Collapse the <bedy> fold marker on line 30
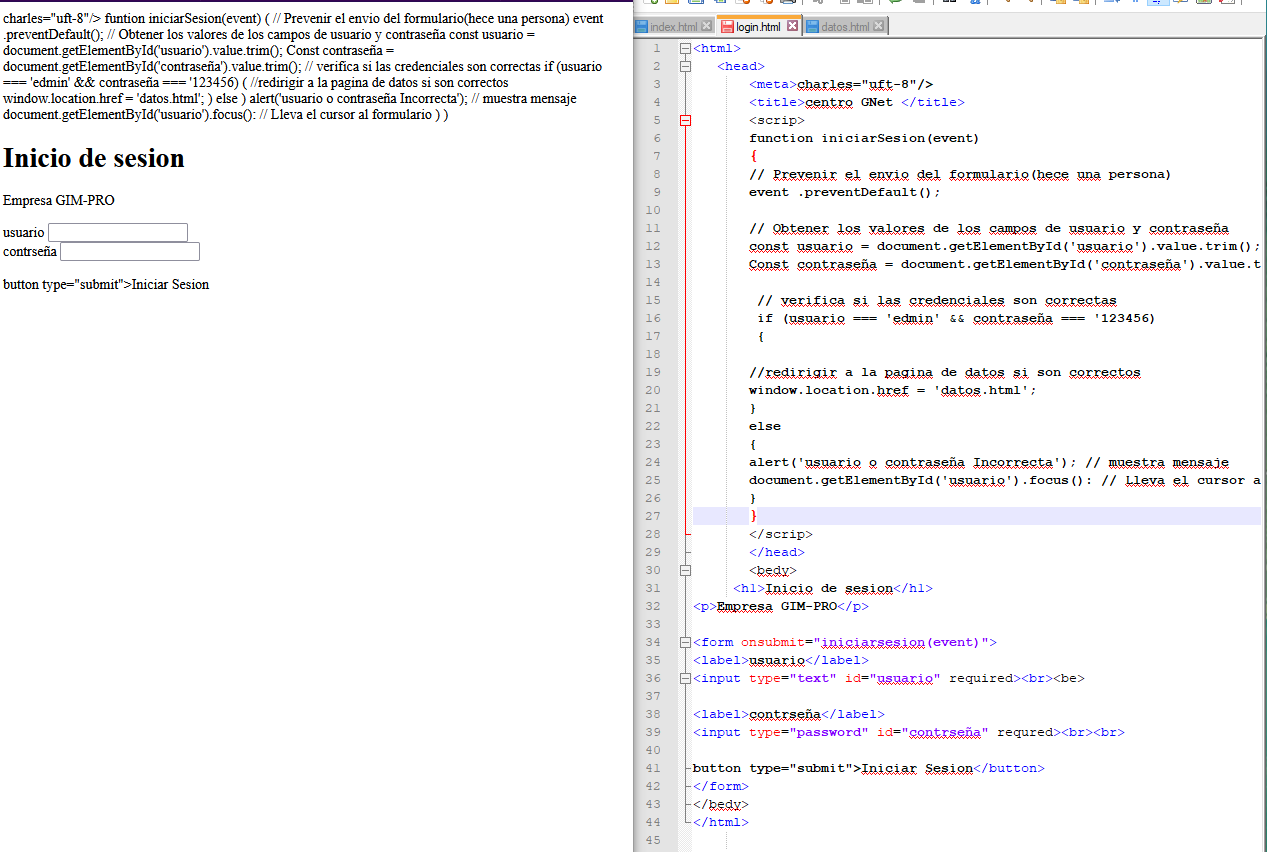The image size is (1267, 852). [x=685, y=570]
